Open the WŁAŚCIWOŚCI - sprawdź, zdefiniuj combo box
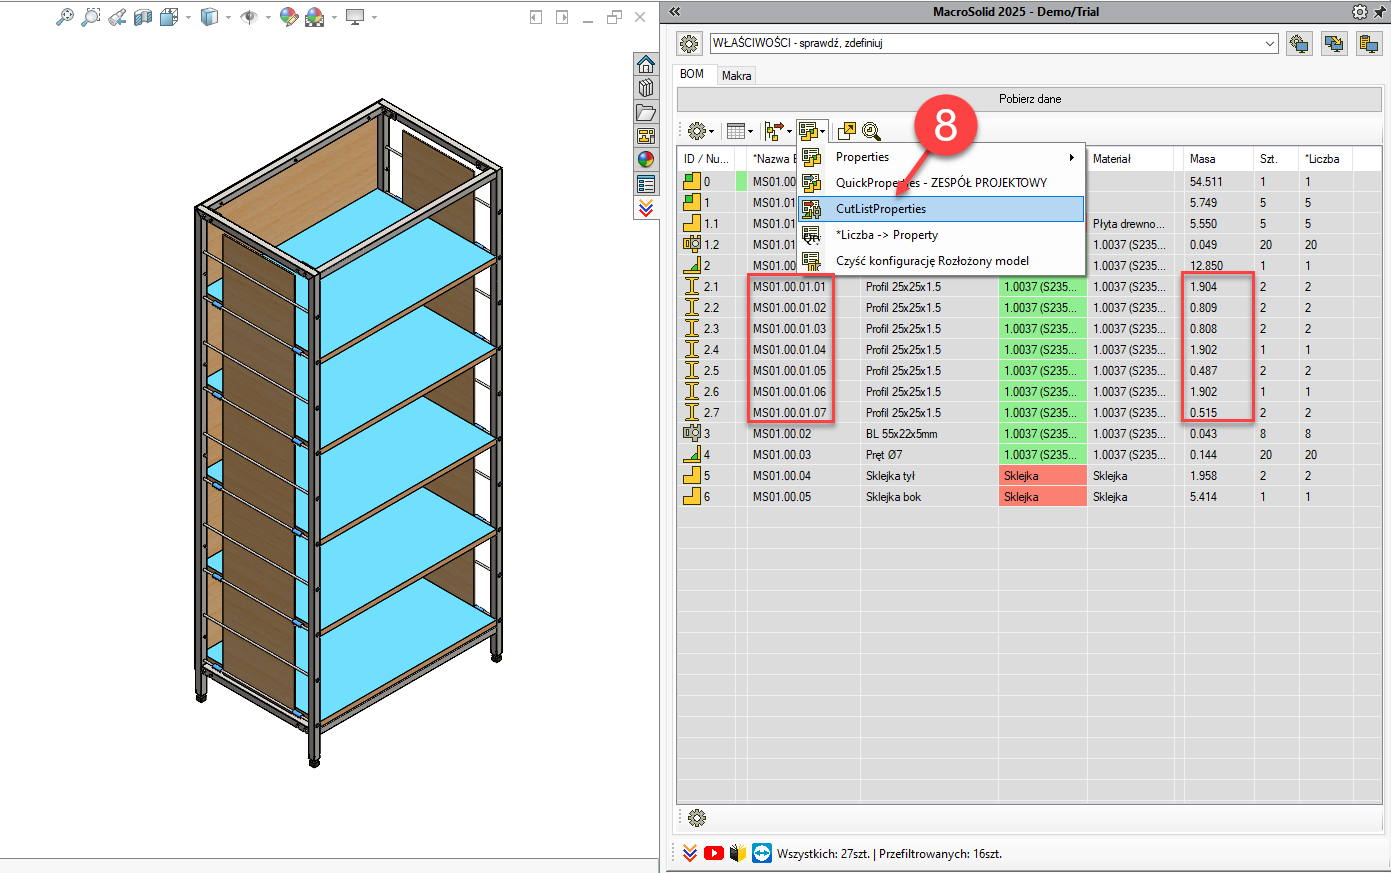 point(994,44)
